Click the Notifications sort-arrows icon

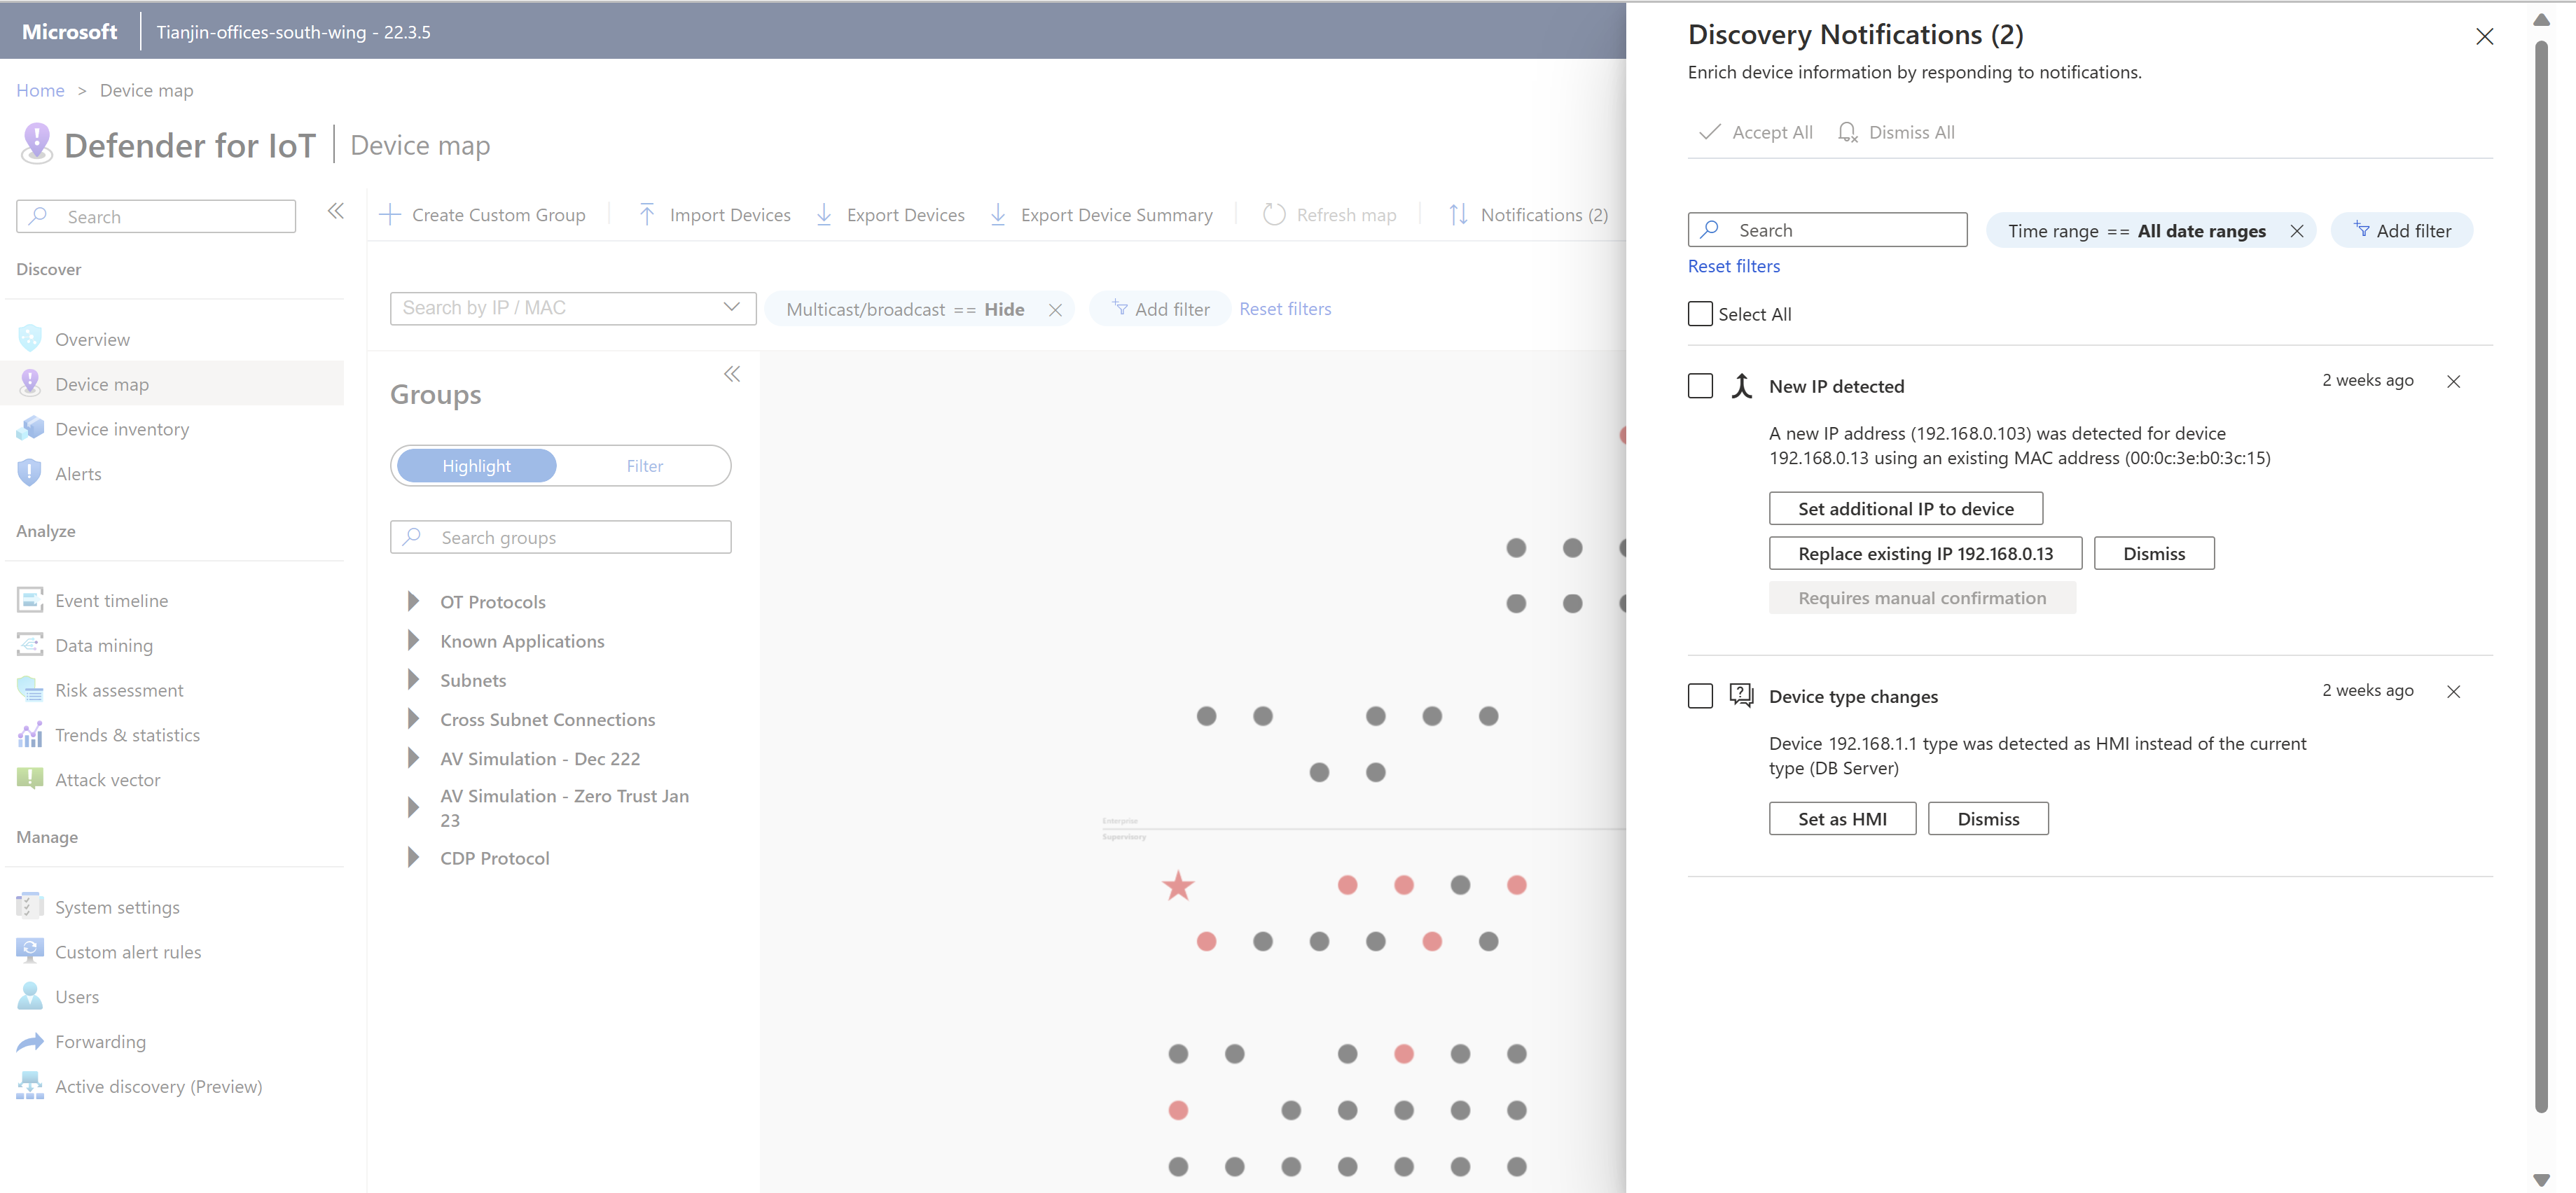pyautogui.click(x=1458, y=214)
